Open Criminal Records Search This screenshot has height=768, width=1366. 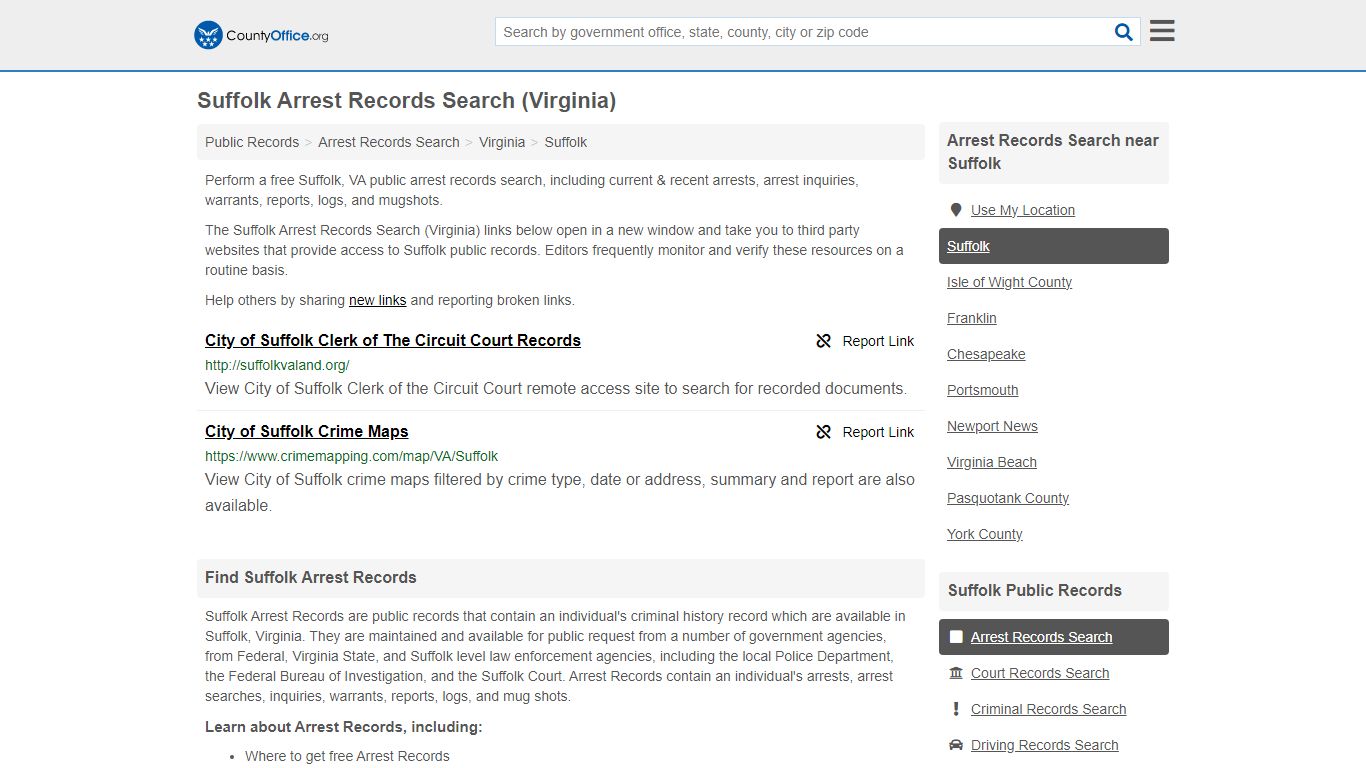tap(1048, 709)
